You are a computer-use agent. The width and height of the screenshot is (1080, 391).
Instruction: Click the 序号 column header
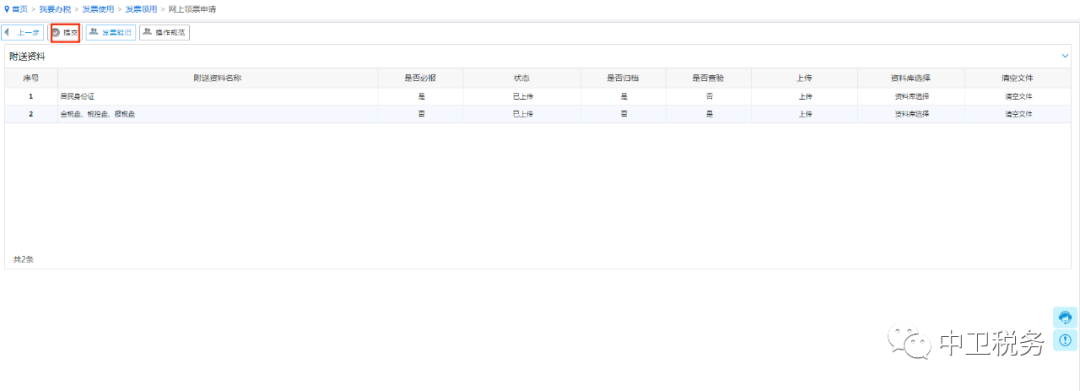tap(31, 78)
